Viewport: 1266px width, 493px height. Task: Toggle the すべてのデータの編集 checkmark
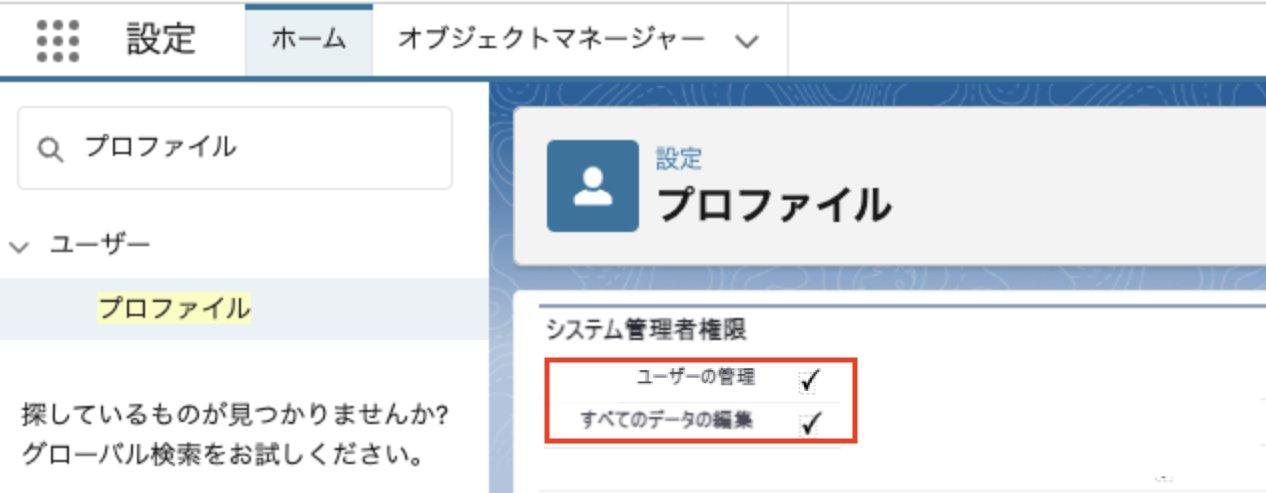pyautogui.click(x=810, y=423)
